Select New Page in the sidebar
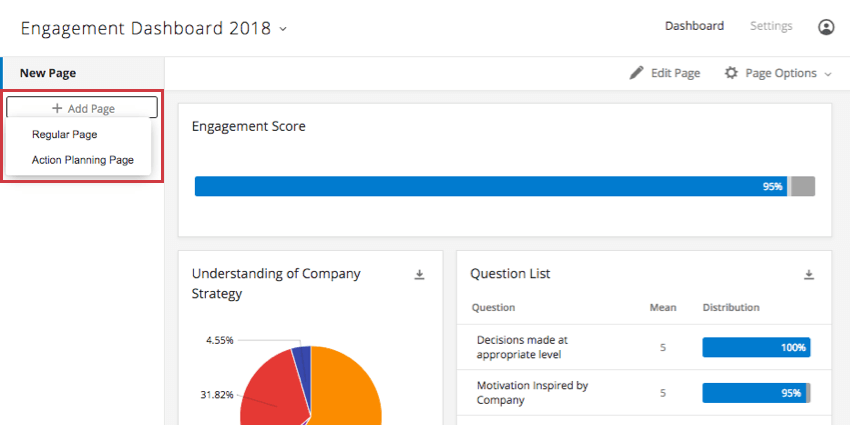The width and height of the screenshot is (850, 425). pos(83,73)
